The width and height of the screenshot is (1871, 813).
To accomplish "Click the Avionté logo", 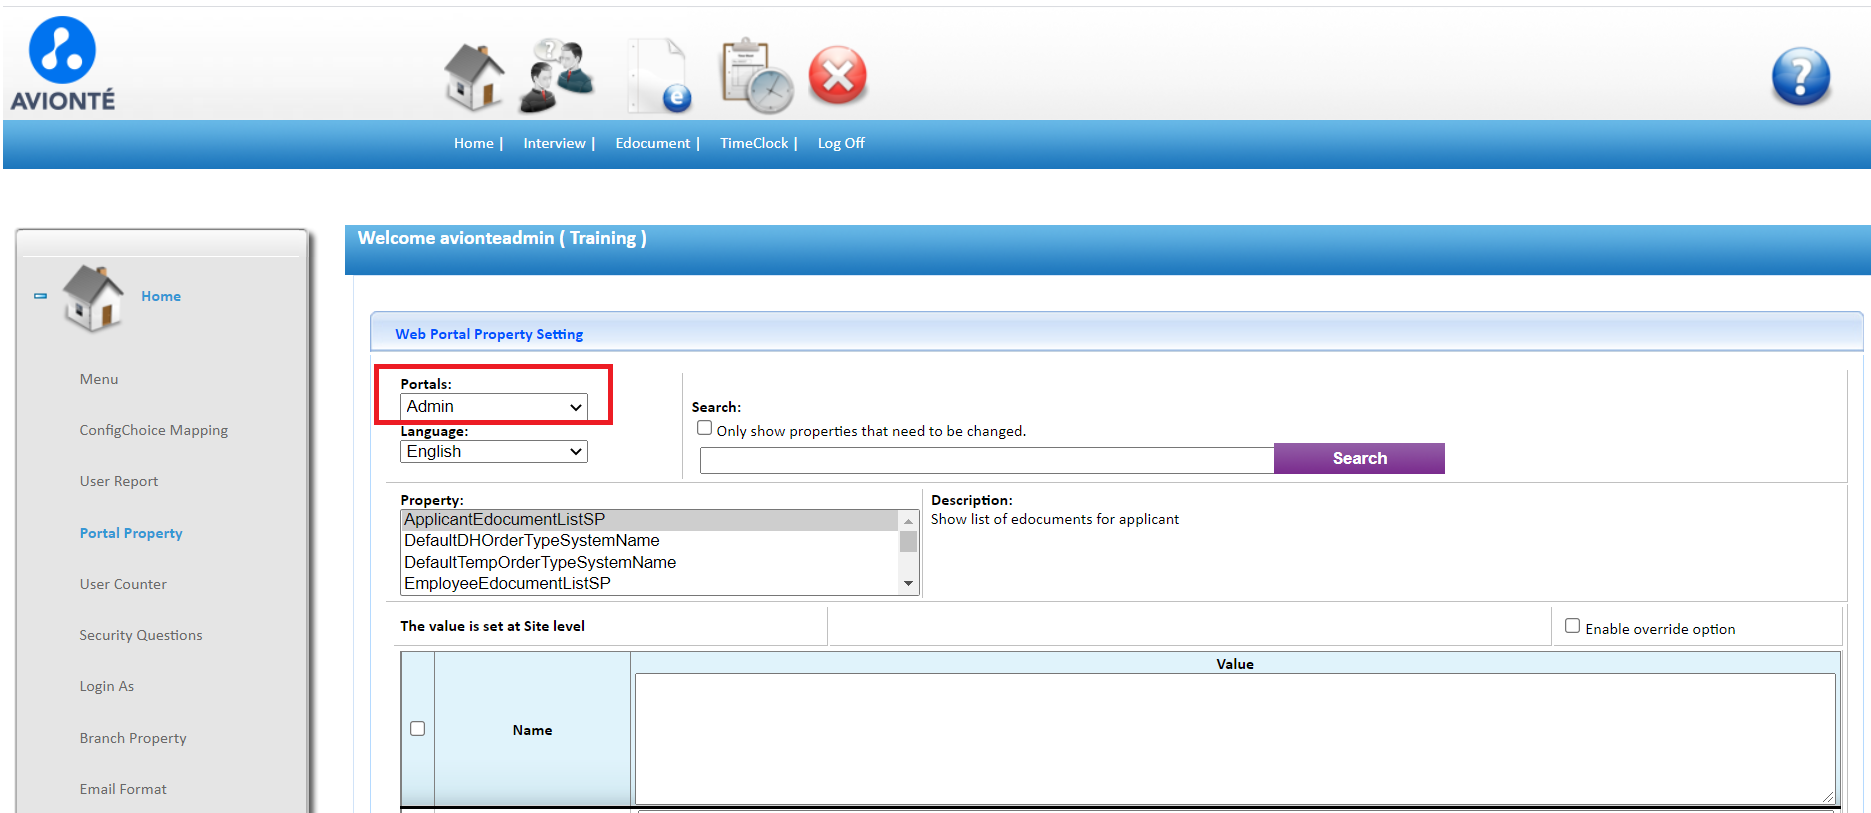I will 62,63.
